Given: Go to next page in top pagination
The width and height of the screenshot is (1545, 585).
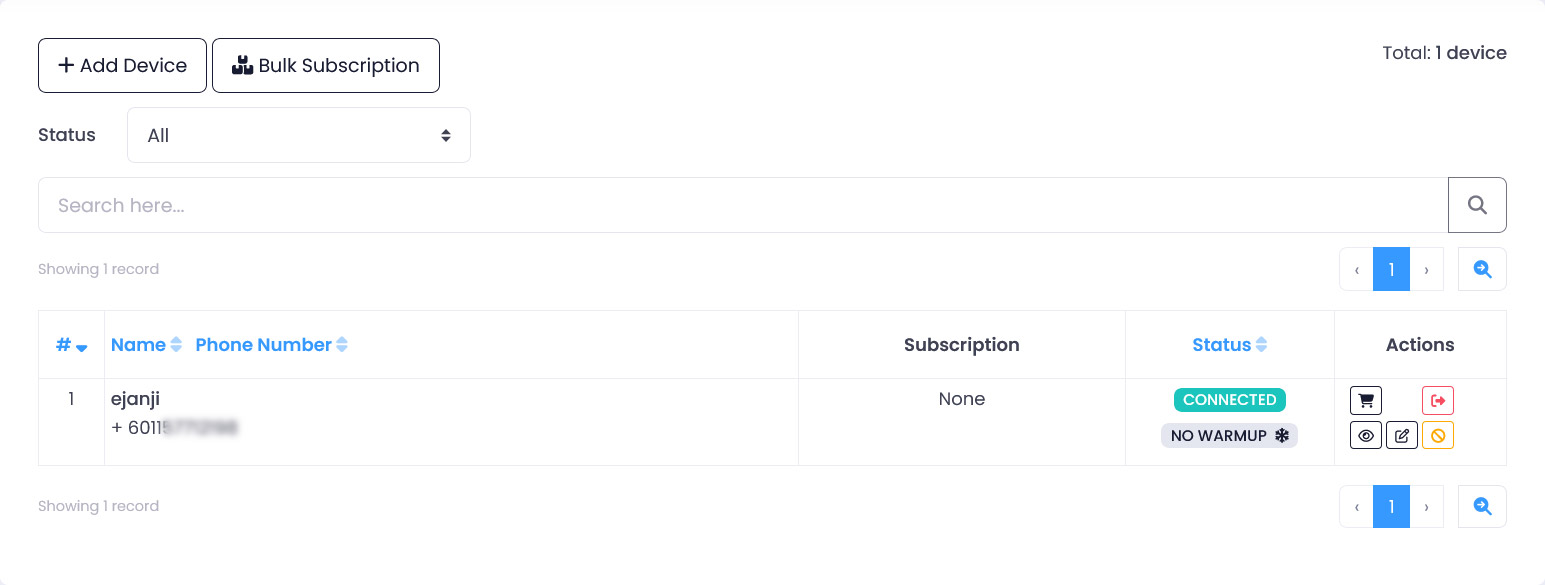Looking at the screenshot, I should [x=1426, y=270].
